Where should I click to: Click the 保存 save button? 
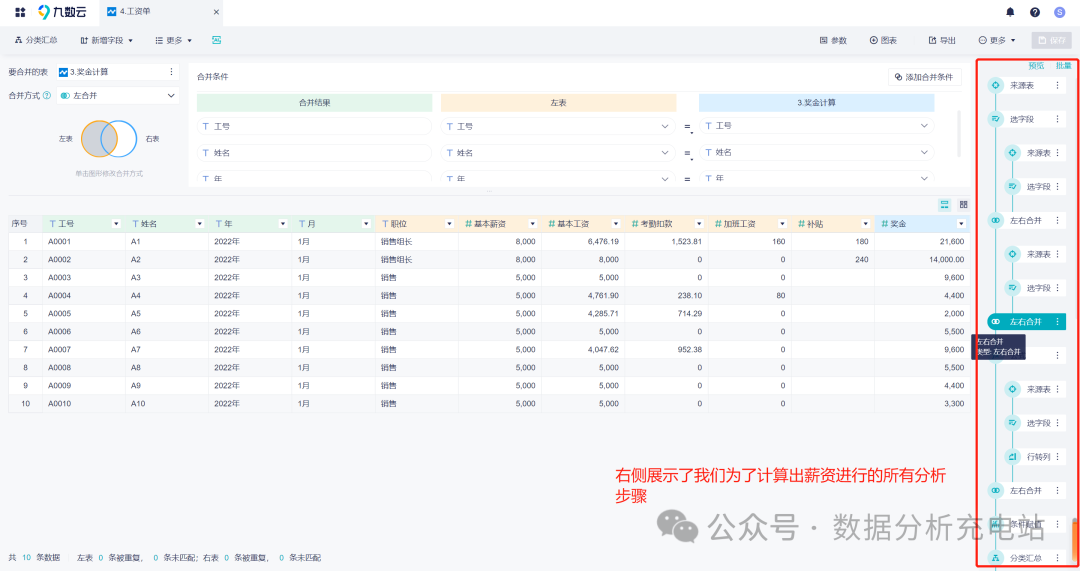click(x=1051, y=41)
